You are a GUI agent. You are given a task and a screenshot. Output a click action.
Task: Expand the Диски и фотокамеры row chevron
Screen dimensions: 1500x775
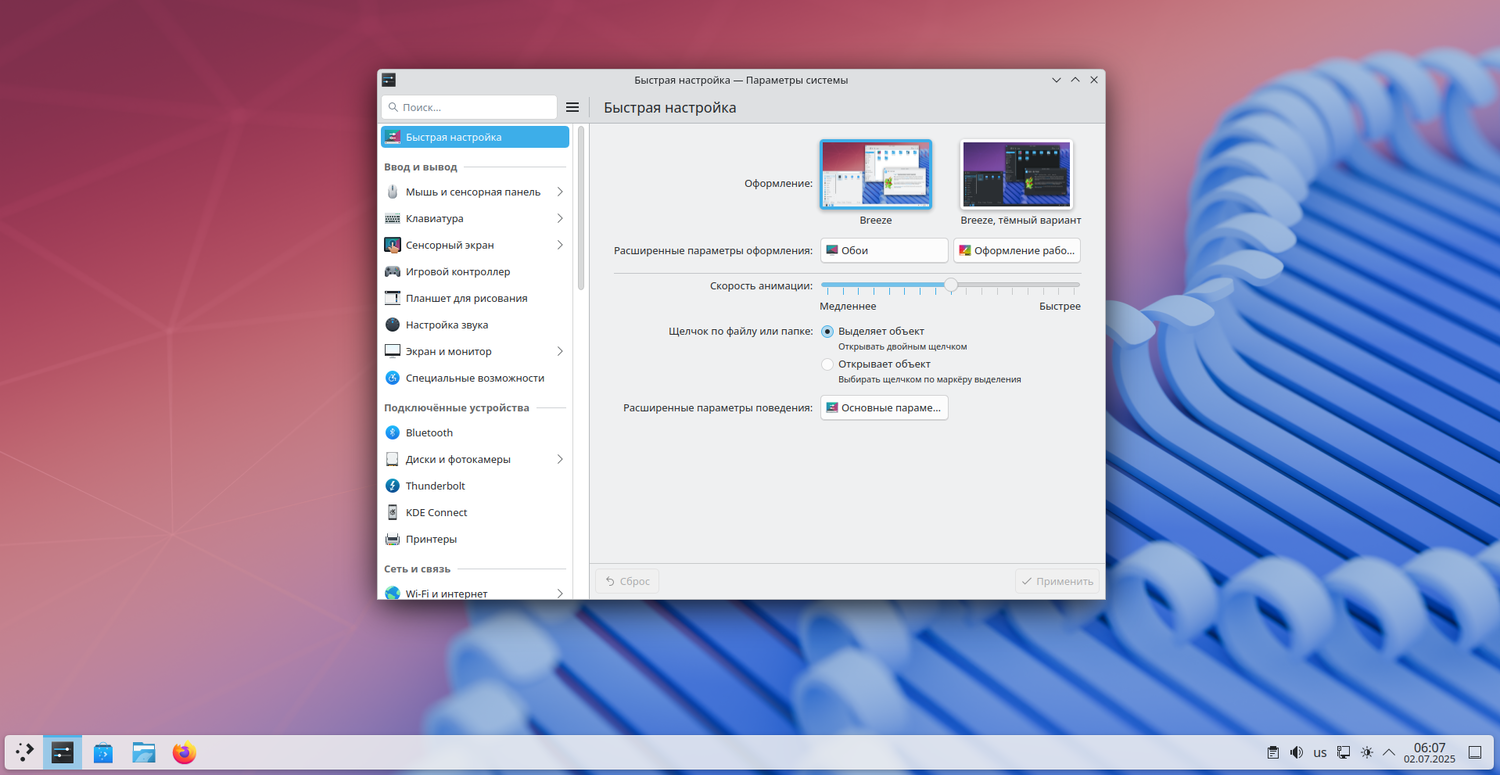coord(560,460)
